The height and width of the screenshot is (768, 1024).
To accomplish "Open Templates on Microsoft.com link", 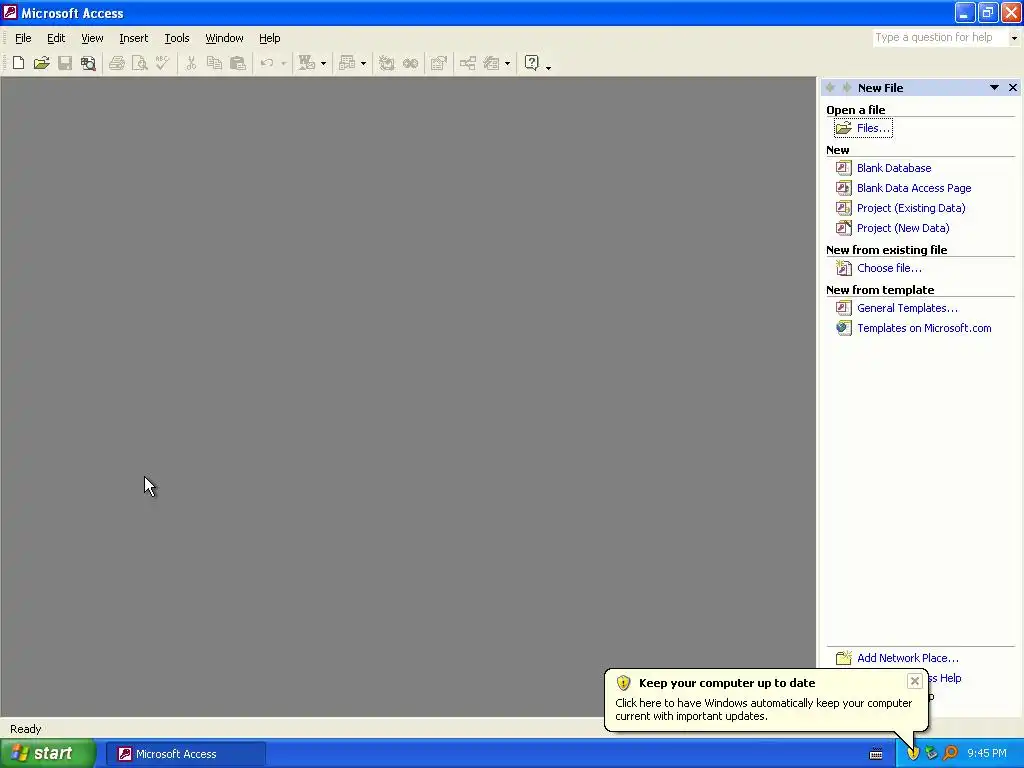I will point(923,328).
